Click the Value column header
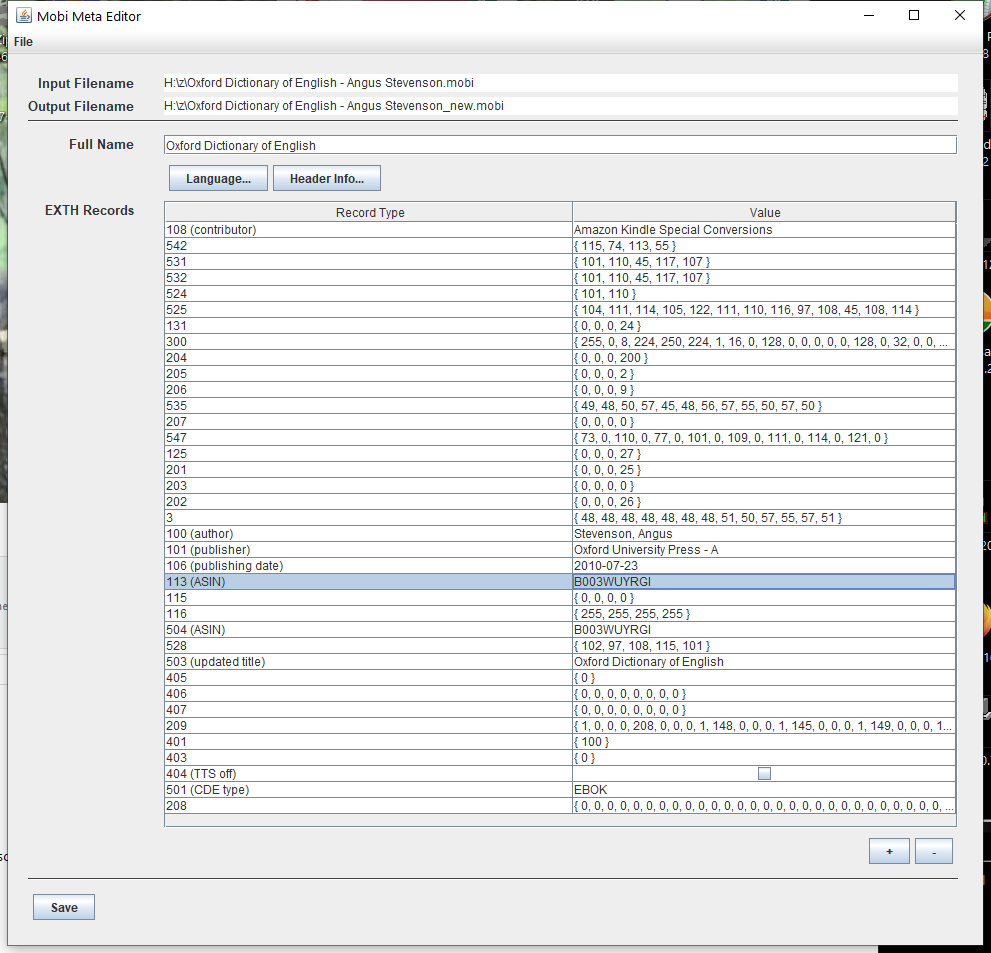The height and width of the screenshot is (953, 991). click(x=764, y=212)
